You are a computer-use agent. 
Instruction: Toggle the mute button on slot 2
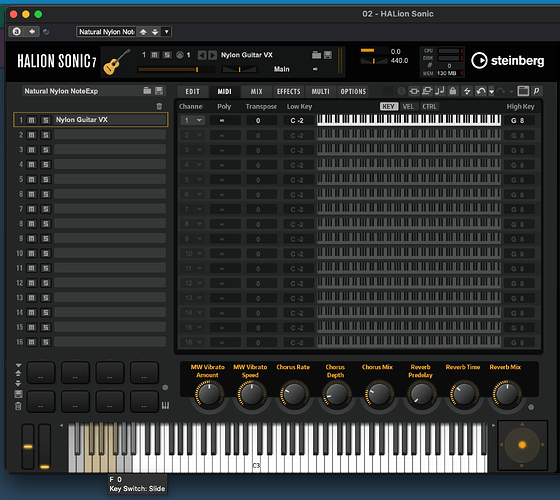click(x=31, y=135)
